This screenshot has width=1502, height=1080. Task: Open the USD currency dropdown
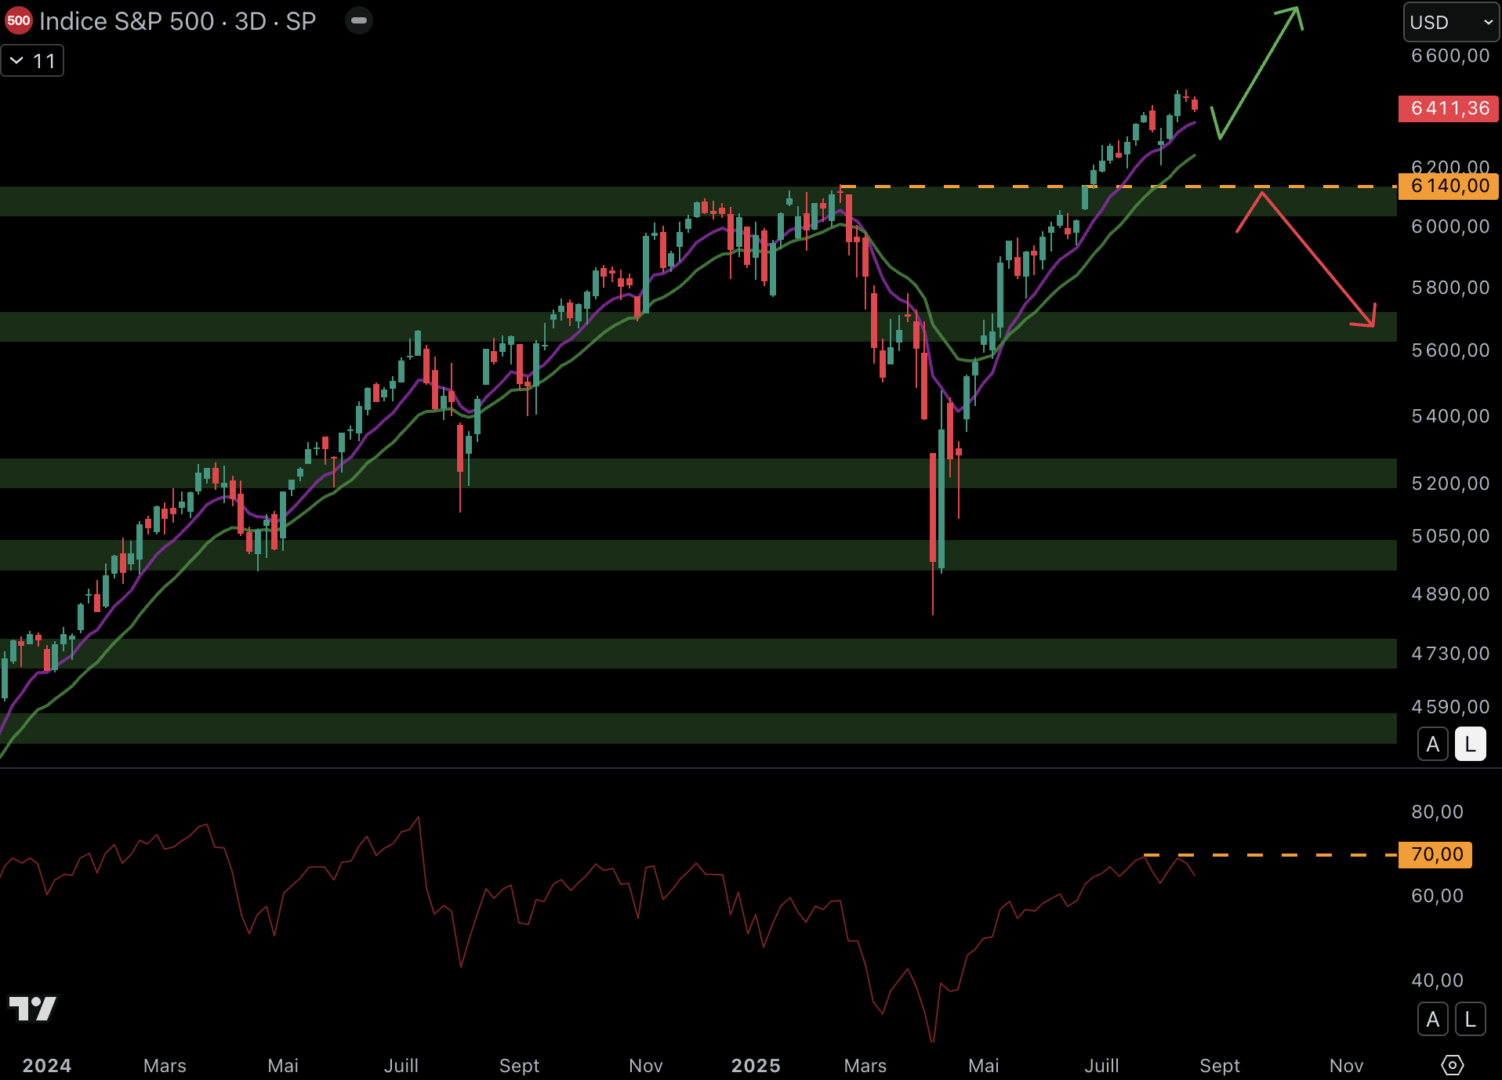[1451, 22]
